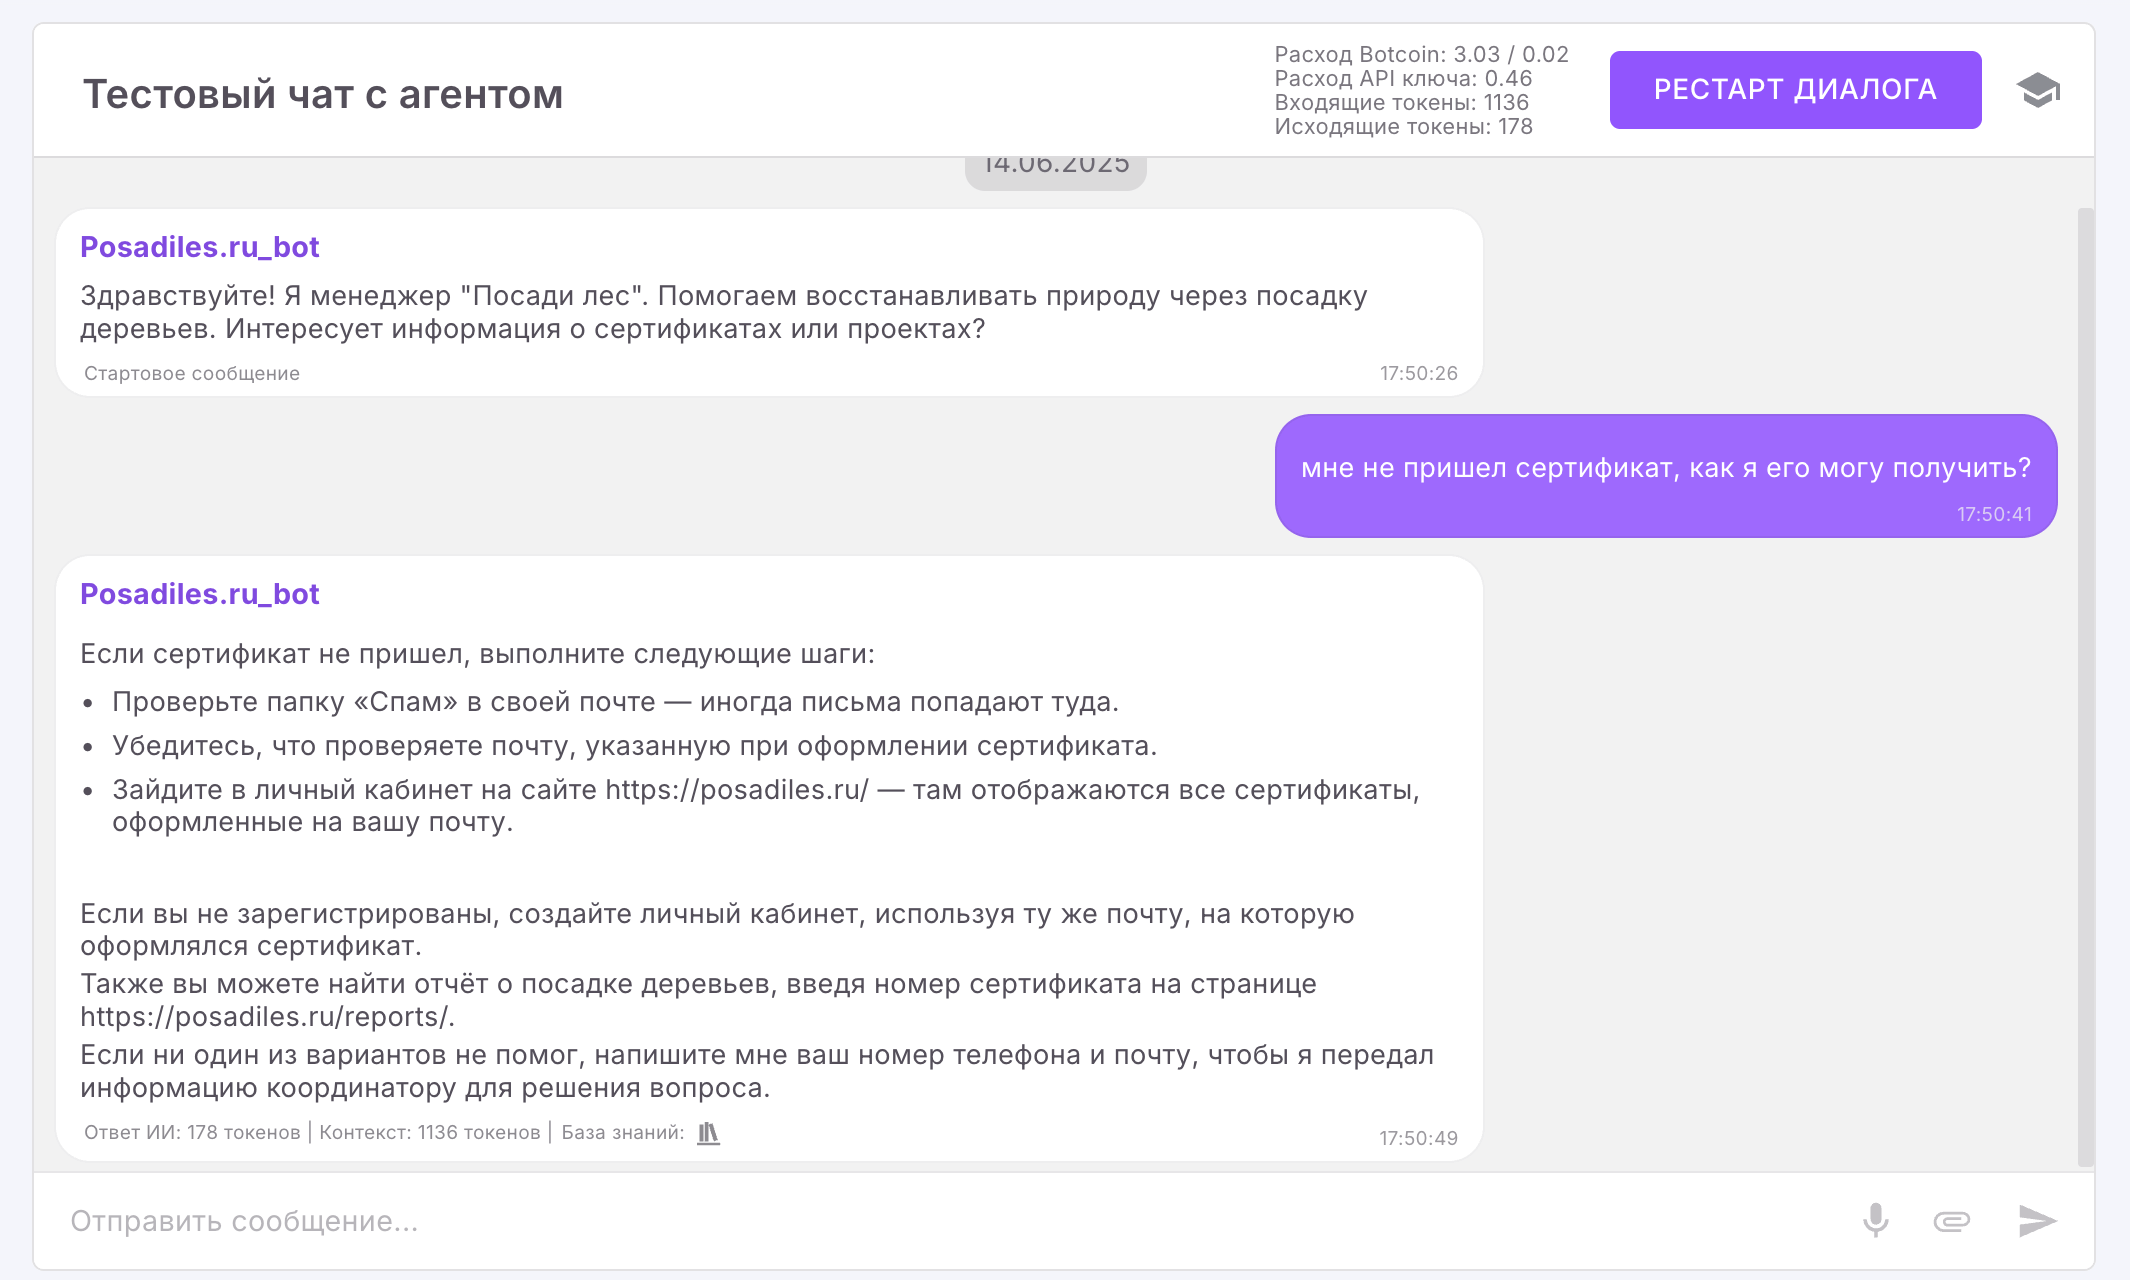This screenshot has height=1280, width=2130.
Task: Click the chat vertical scrollbar
Action: 2085,680
